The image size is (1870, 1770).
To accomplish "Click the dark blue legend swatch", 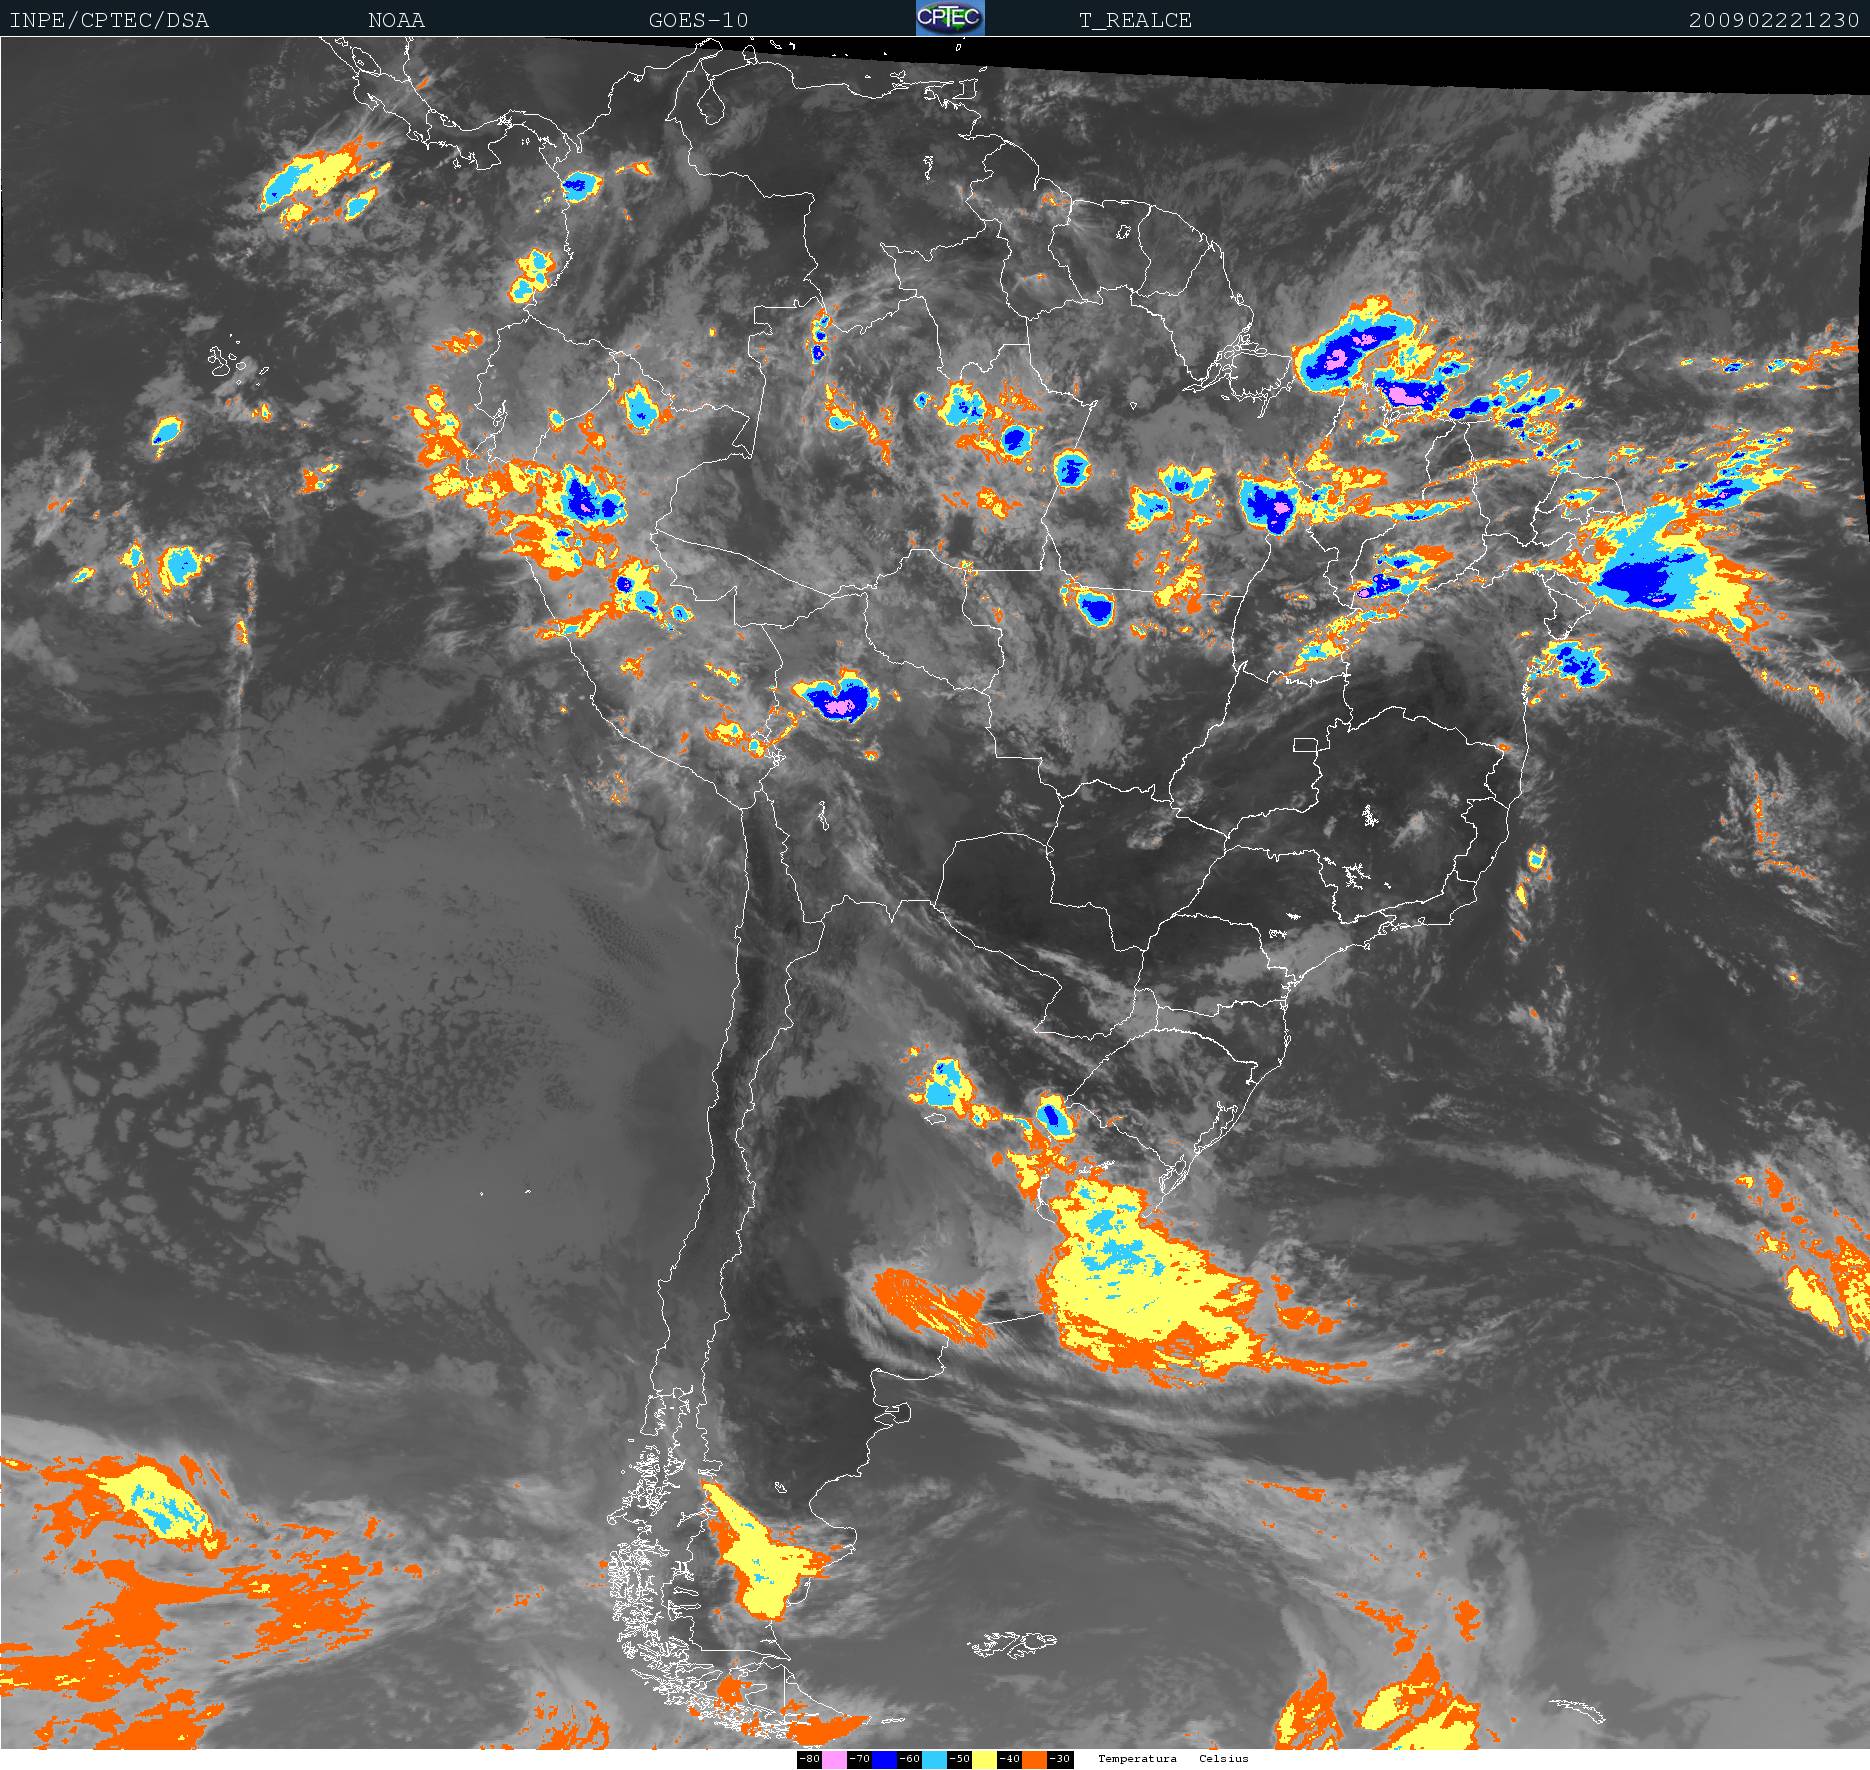I will point(884,1759).
